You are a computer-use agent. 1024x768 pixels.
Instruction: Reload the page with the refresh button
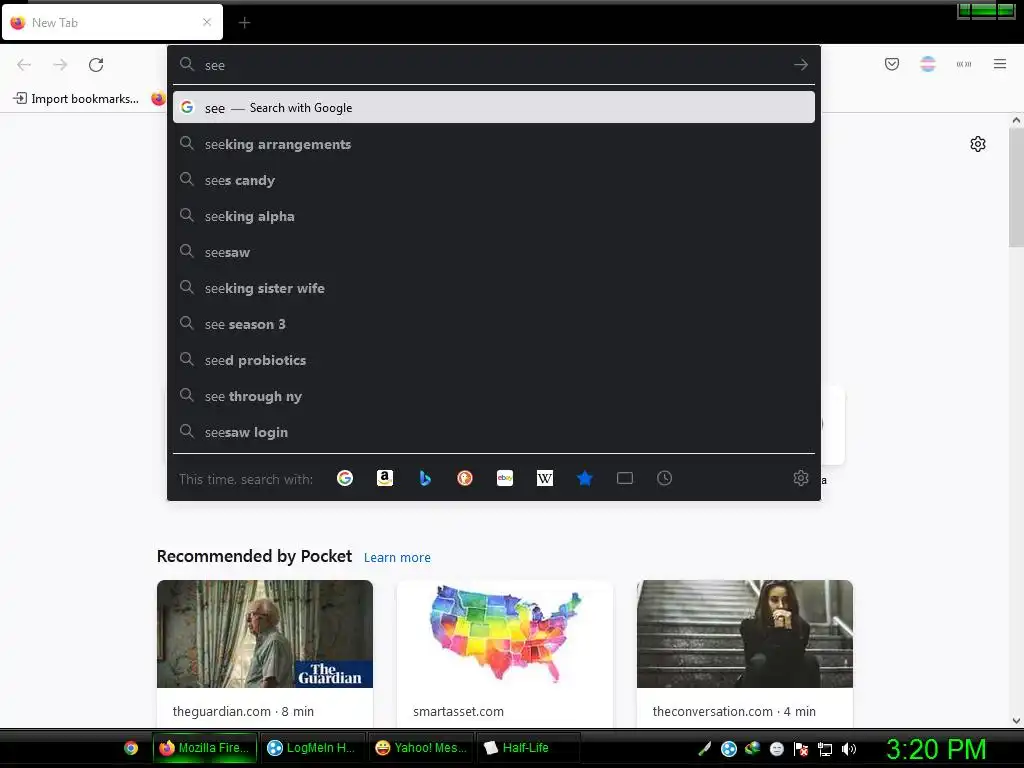click(x=96, y=65)
